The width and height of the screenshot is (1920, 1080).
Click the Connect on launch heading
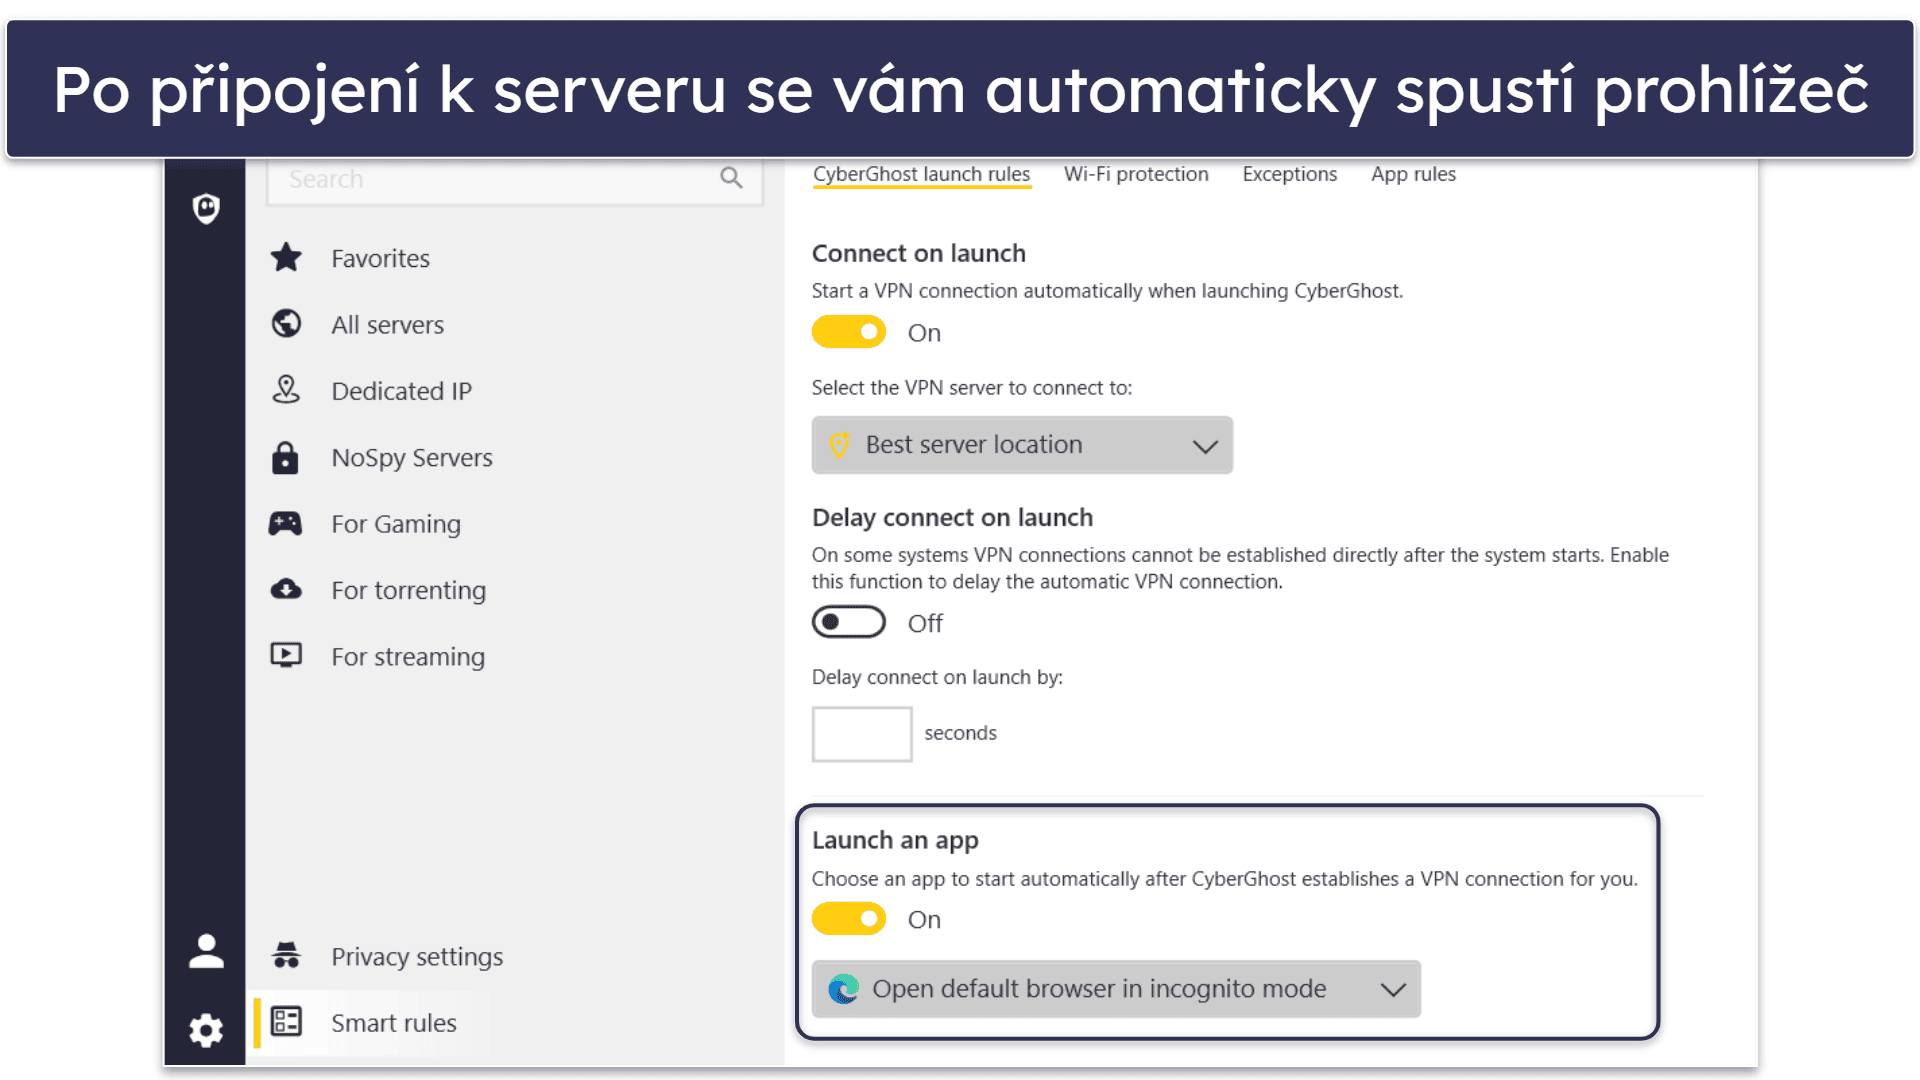(x=918, y=253)
